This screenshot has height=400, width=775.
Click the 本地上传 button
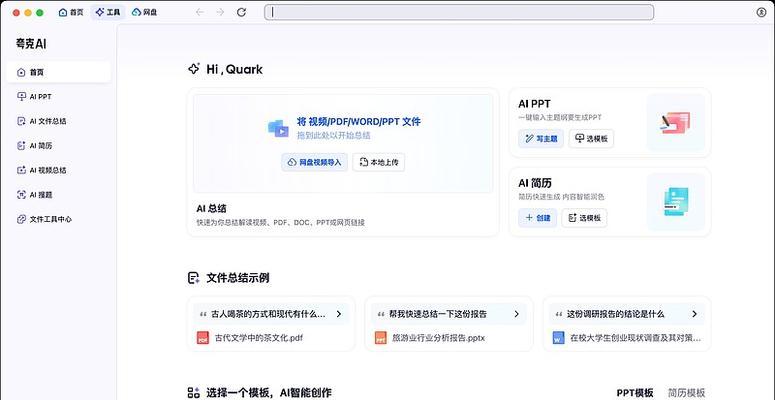pyautogui.click(x=379, y=162)
